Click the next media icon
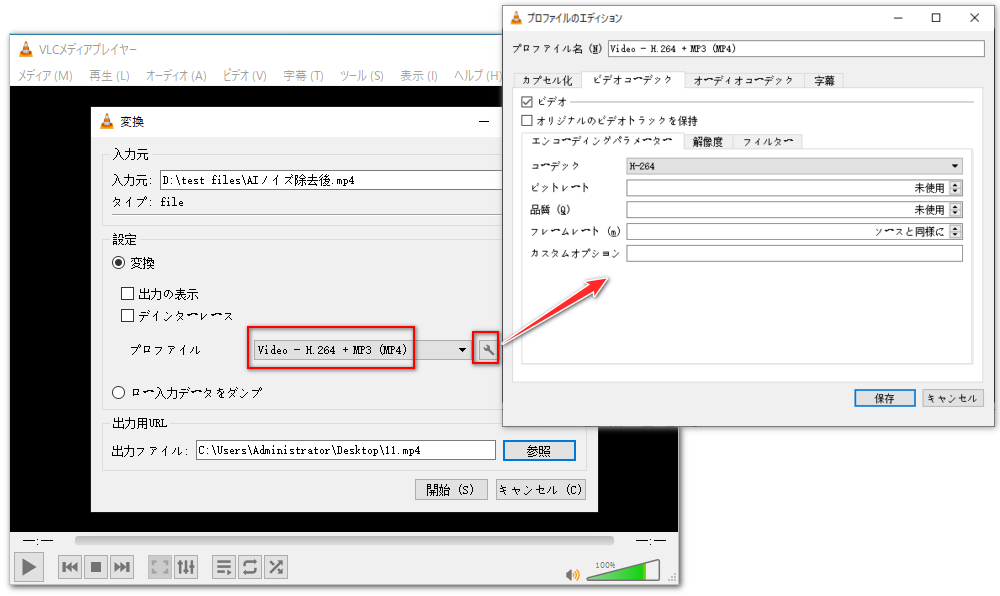1000x596 pixels. coord(122,567)
